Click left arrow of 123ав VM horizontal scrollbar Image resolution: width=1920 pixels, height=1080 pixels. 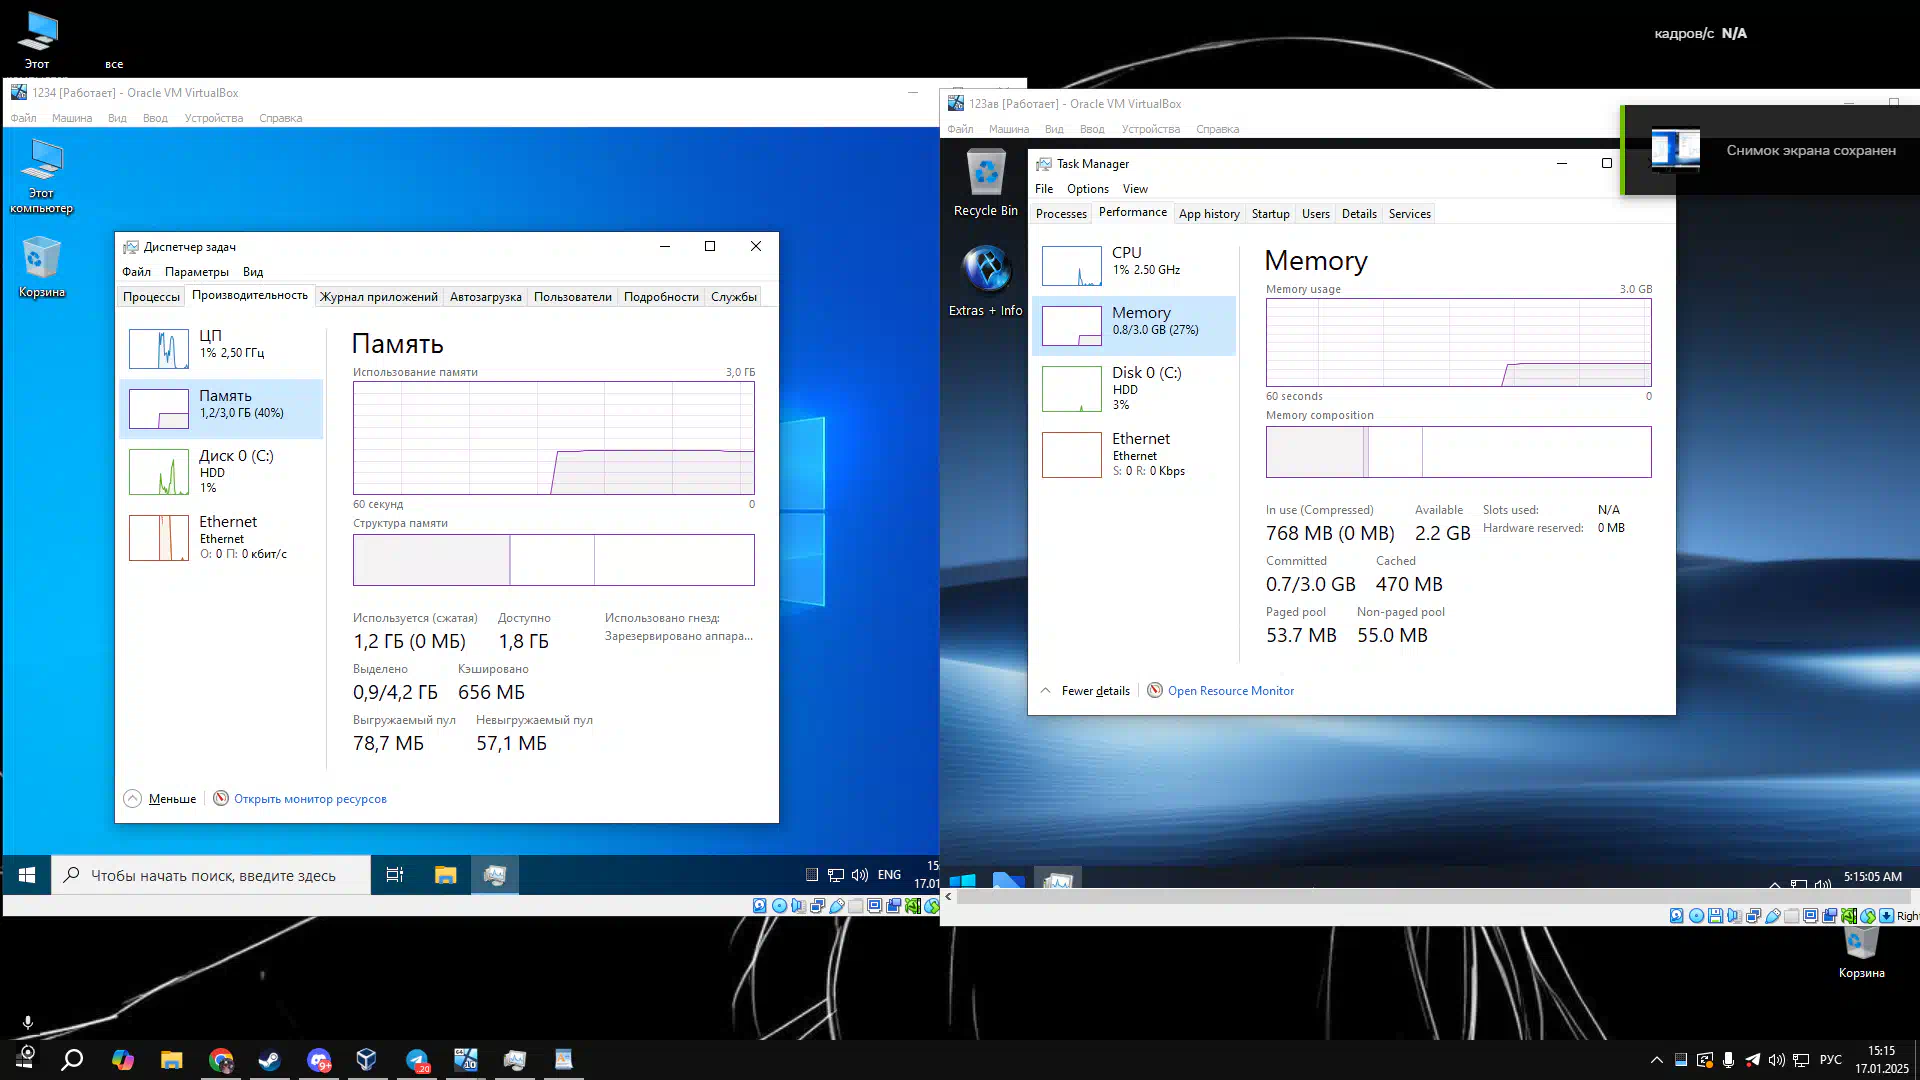point(948,897)
